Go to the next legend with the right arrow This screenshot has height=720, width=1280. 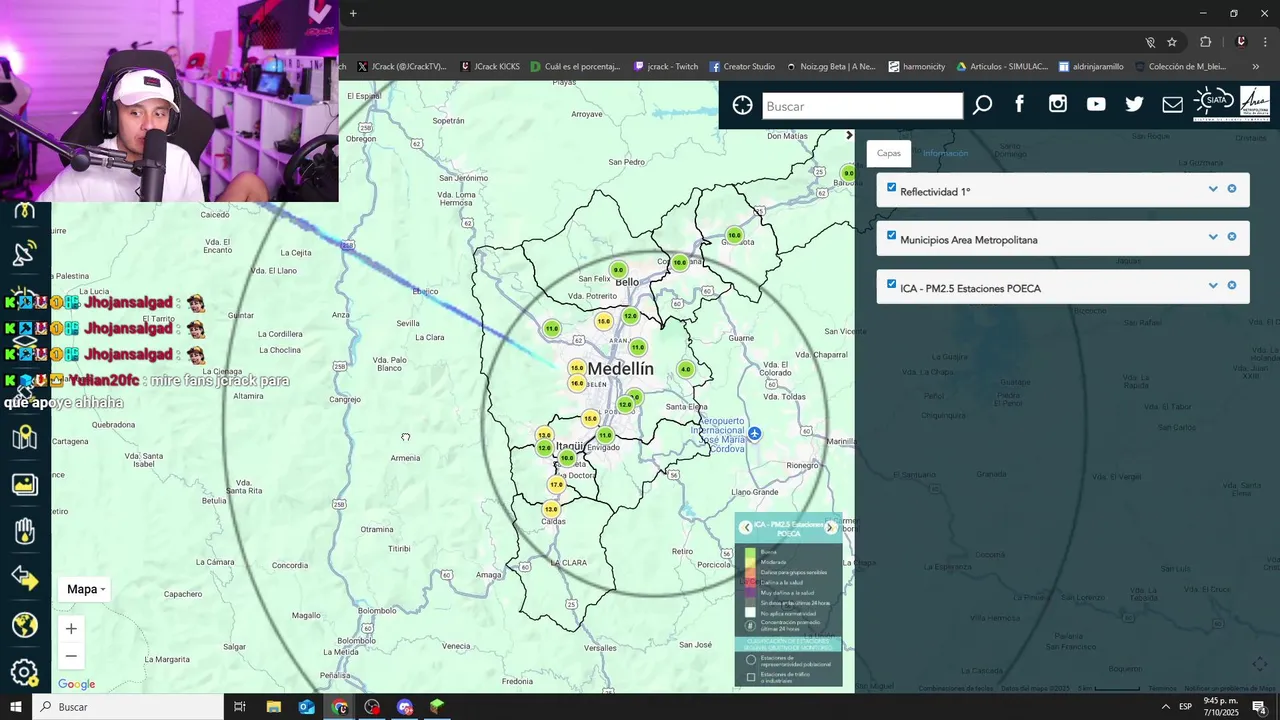point(830,528)
